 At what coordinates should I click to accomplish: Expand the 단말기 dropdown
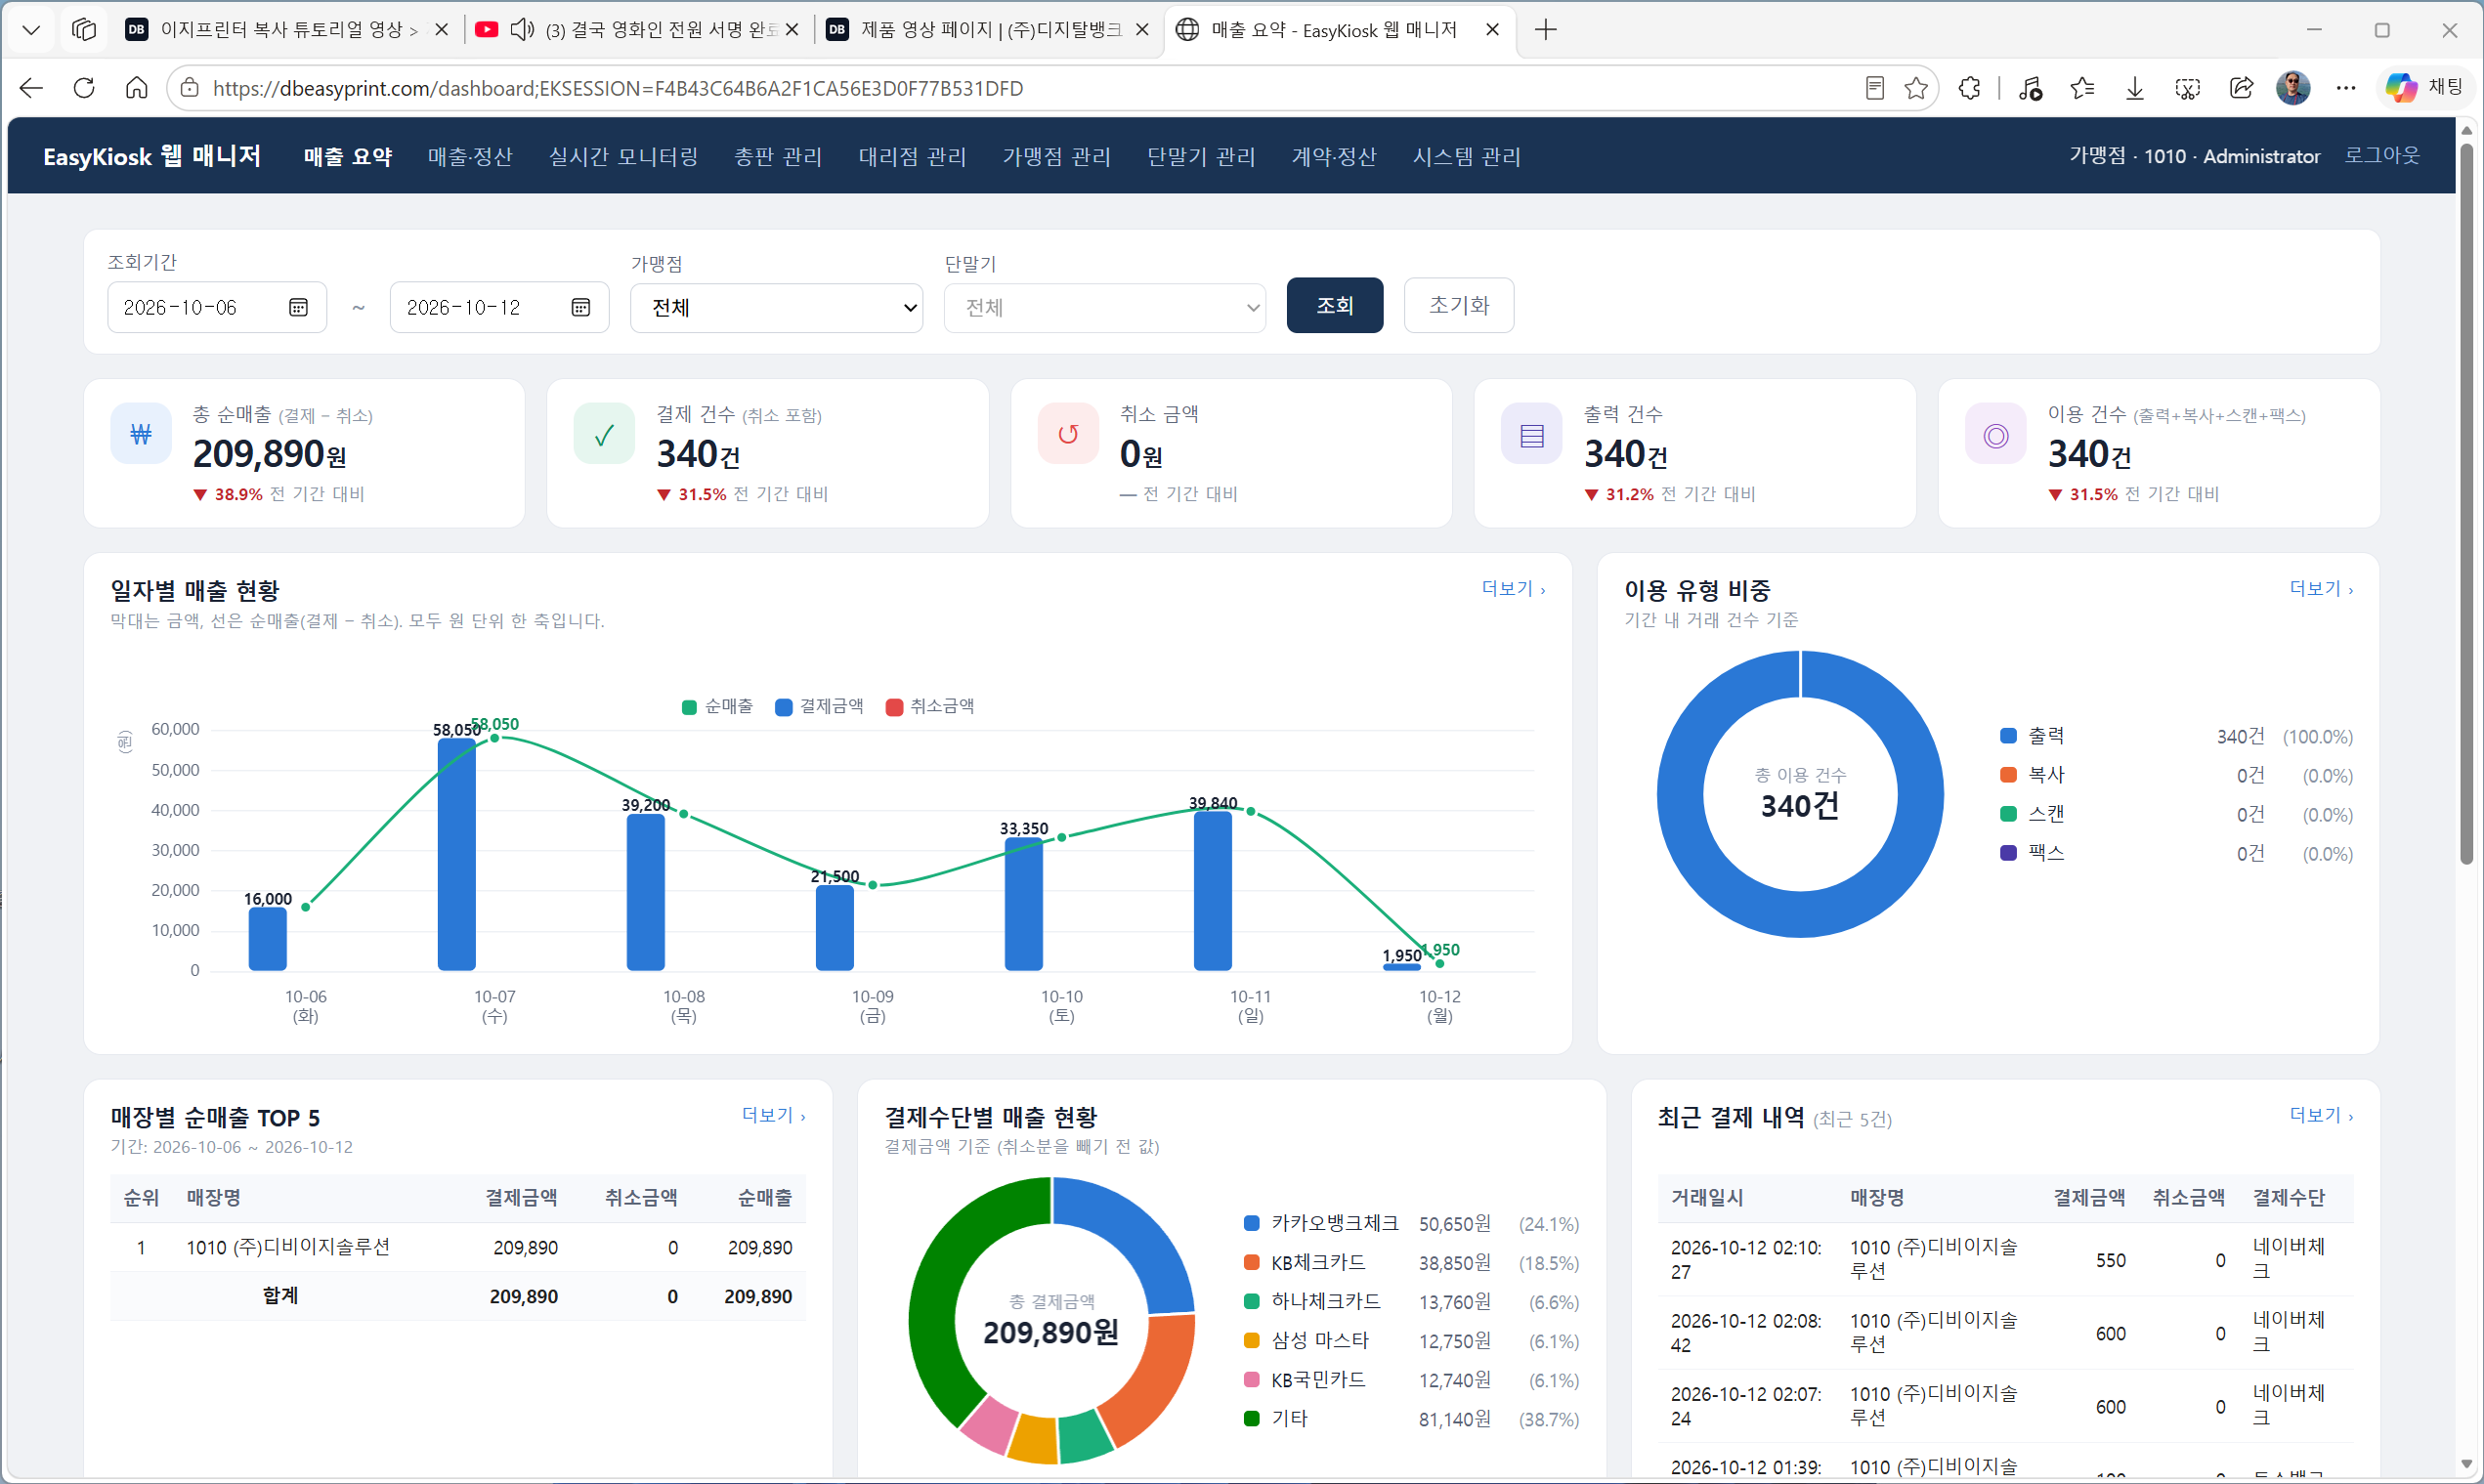point(1105,308)
